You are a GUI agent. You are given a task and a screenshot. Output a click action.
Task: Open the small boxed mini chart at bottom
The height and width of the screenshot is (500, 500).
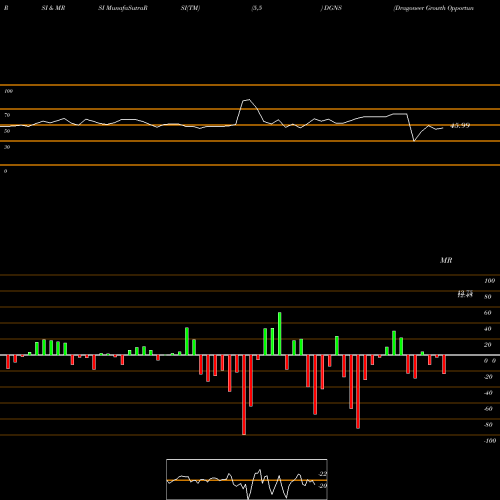(x=247, y=479)
